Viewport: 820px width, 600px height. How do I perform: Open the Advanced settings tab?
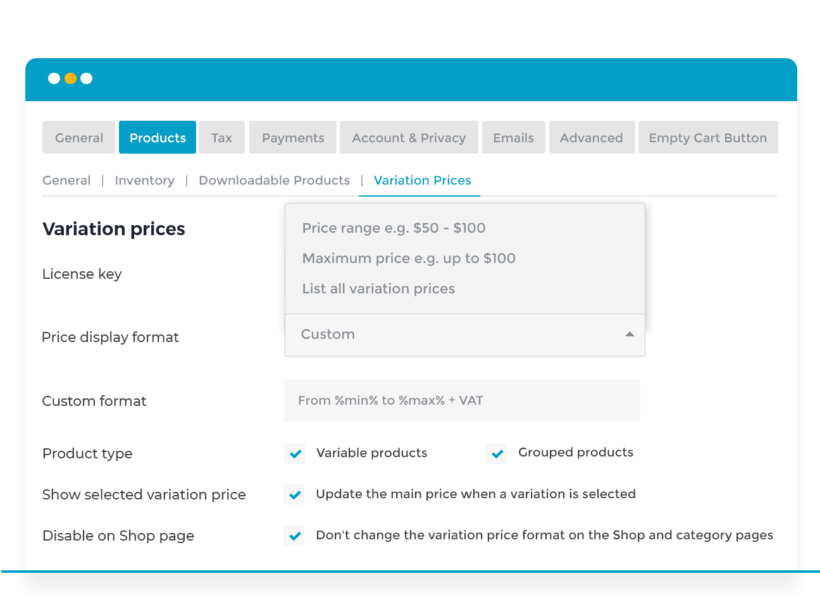[591, 137]
